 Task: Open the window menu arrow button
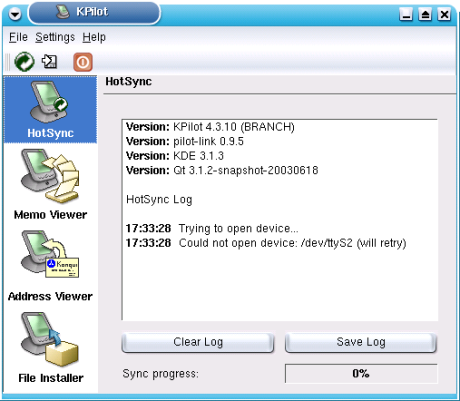pos(15,14)
